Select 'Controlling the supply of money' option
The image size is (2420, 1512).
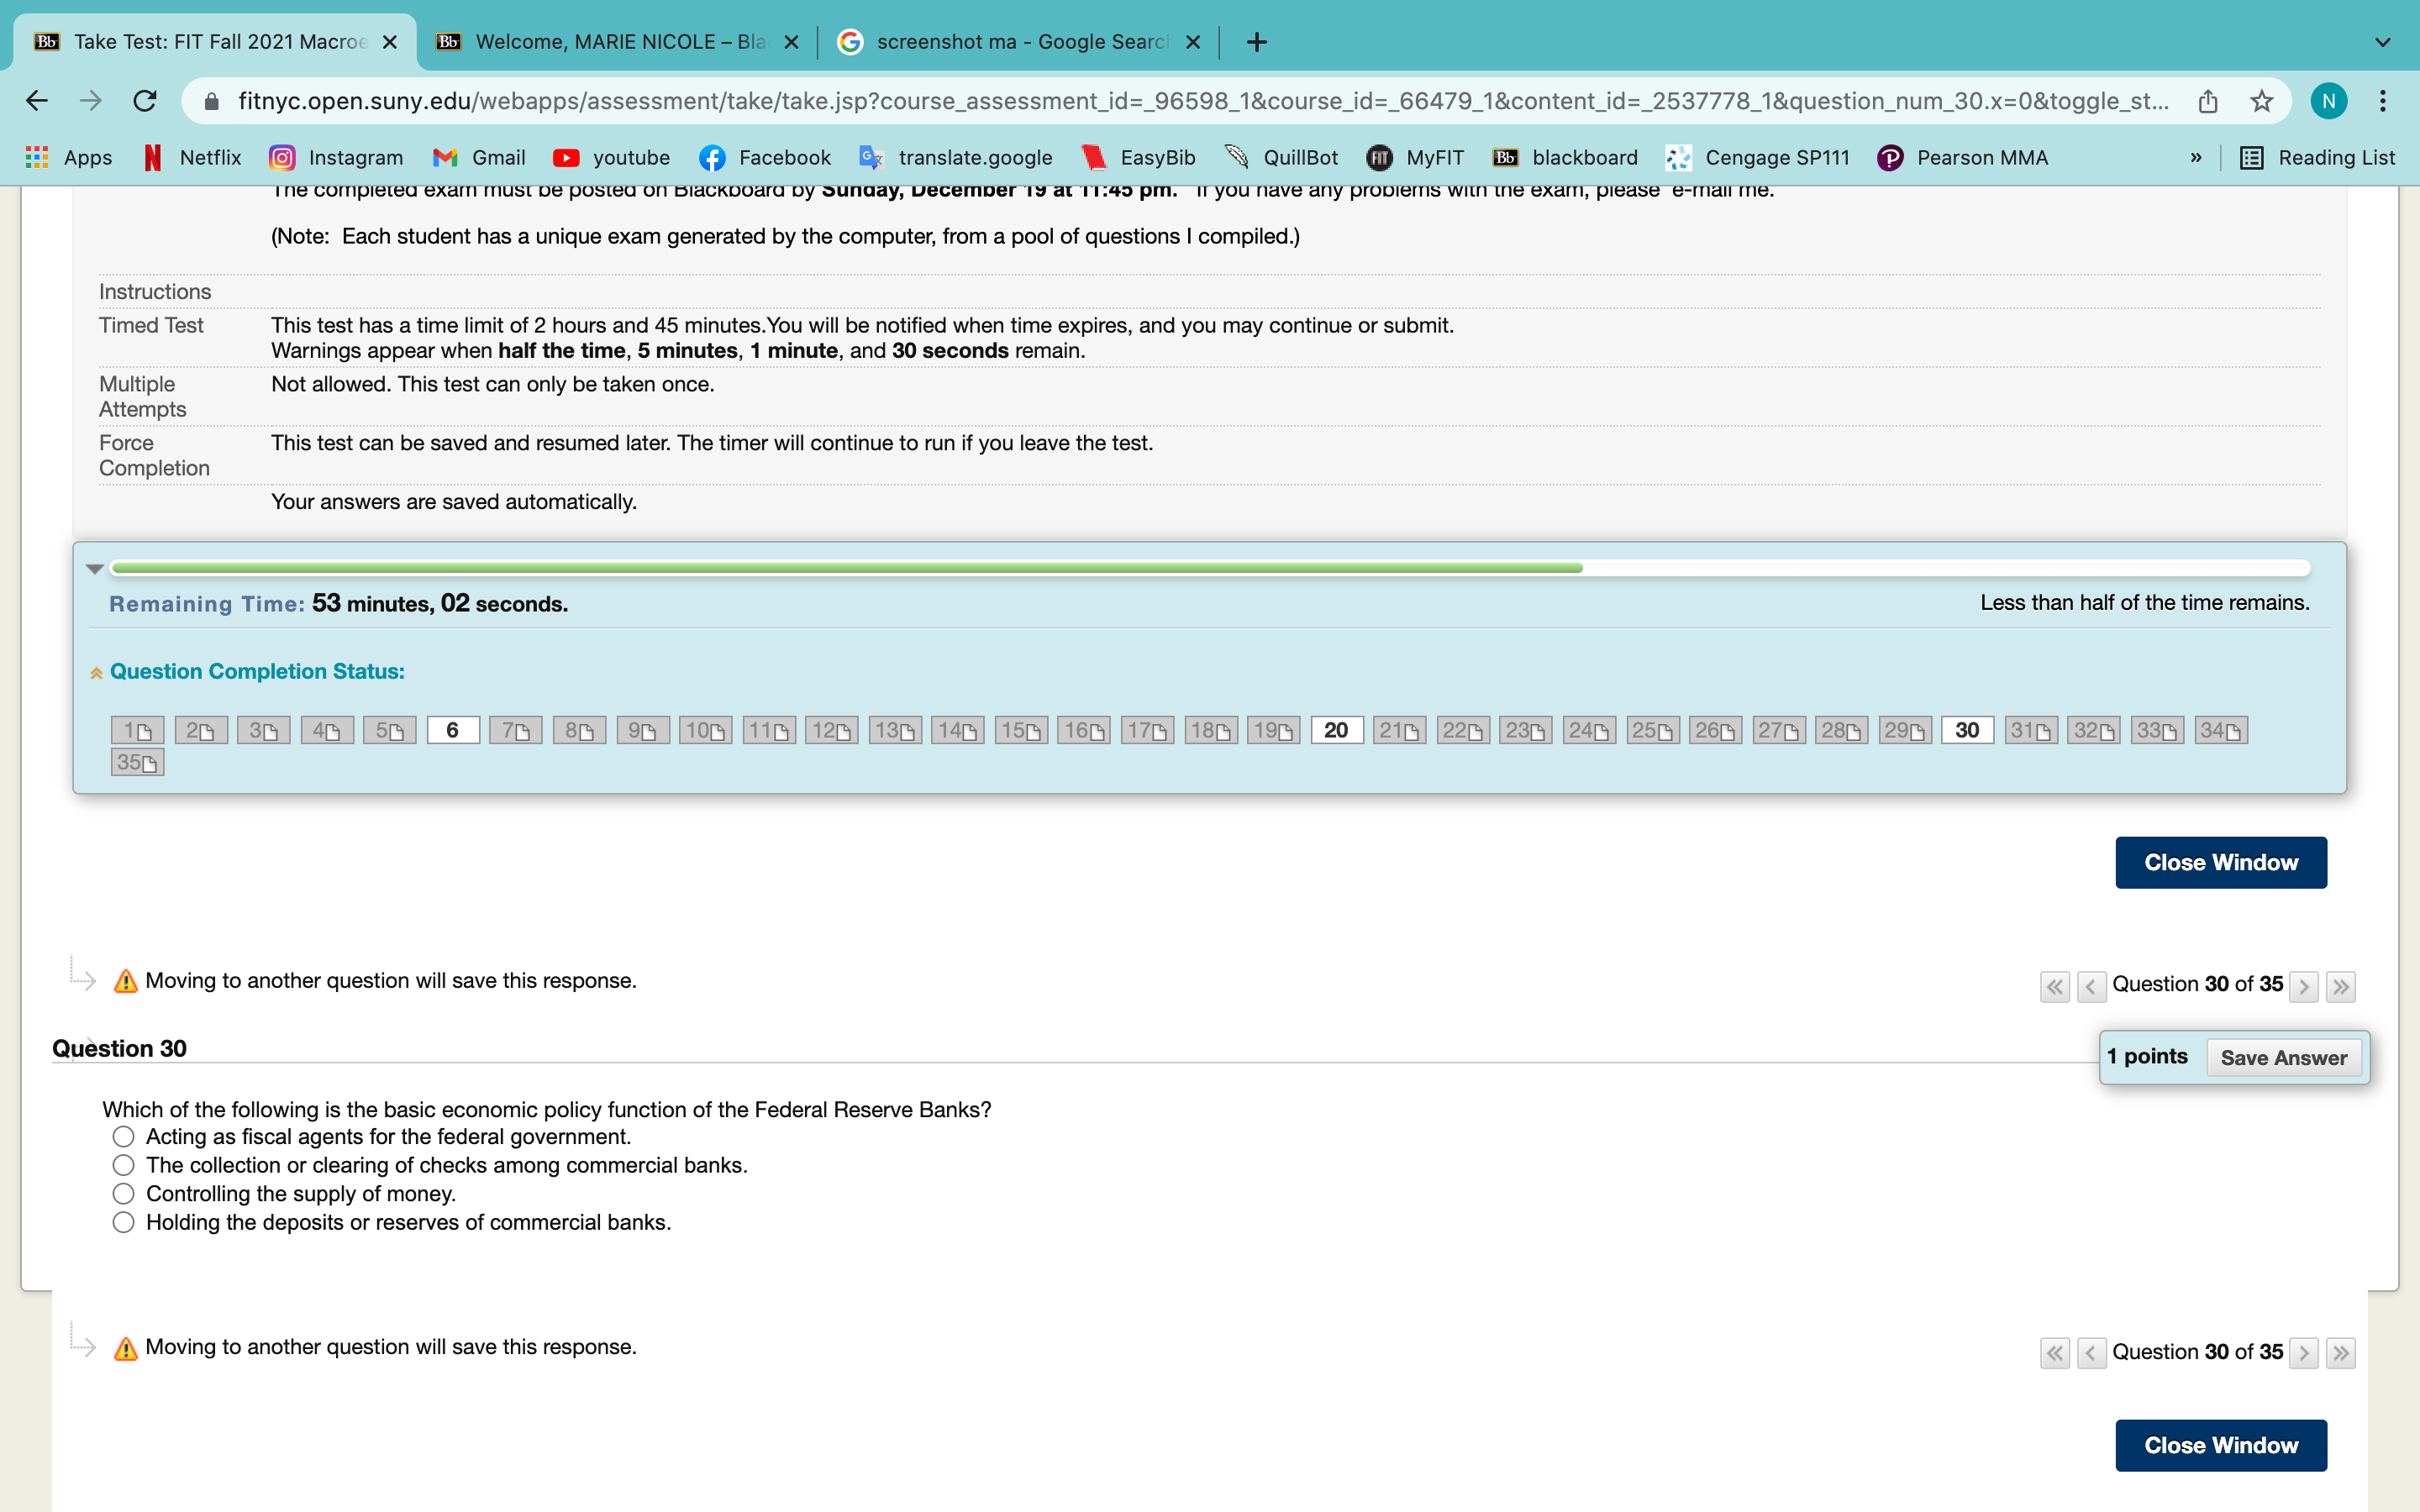click(x=123, y=1193)
